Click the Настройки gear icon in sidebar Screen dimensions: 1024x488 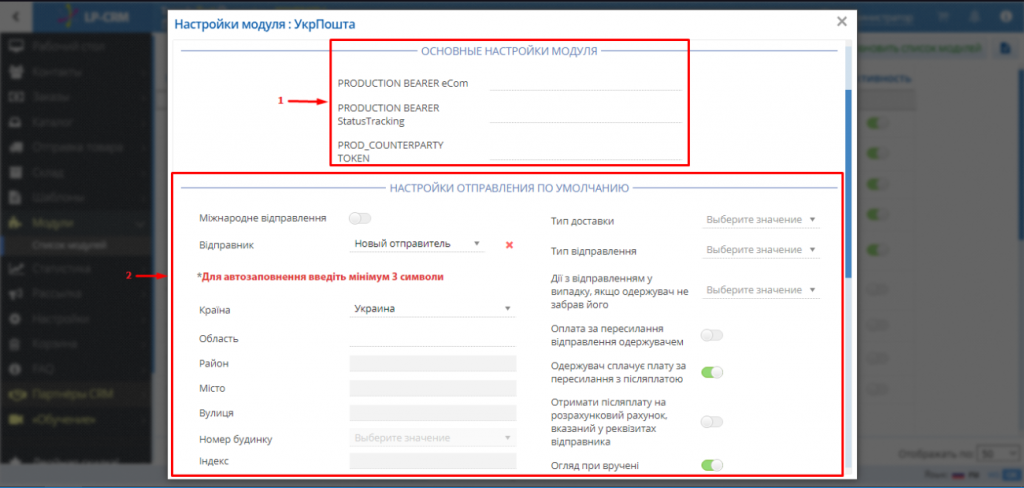[16, 319]
